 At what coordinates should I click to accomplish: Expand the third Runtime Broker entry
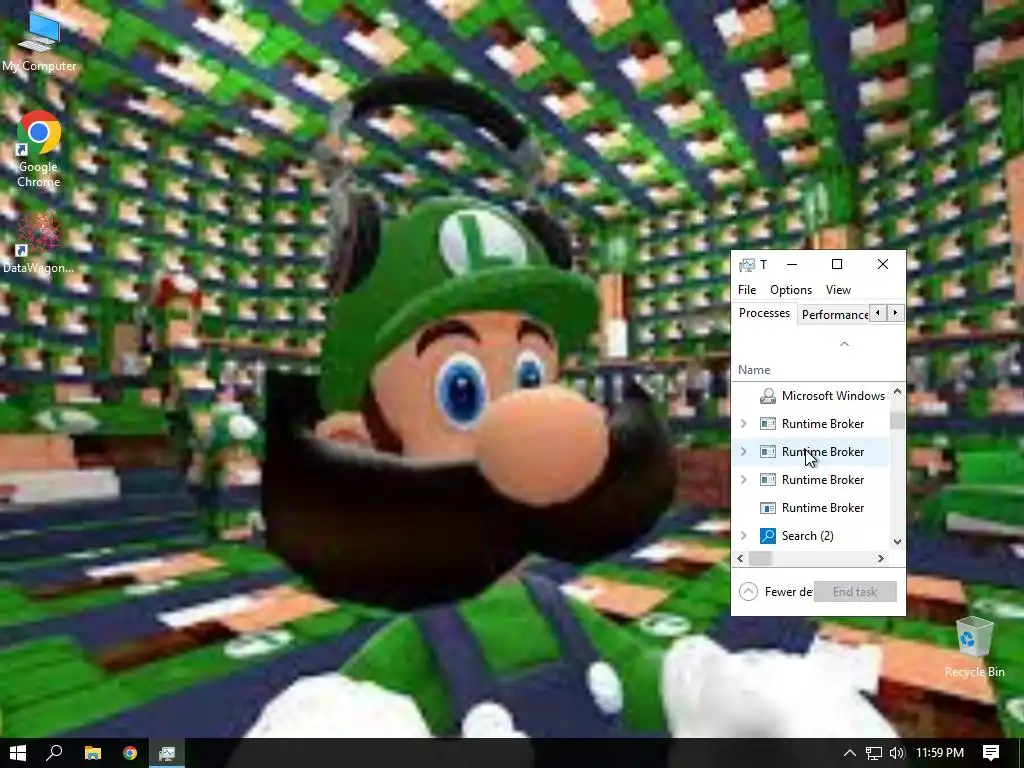(x=743, y=480)
